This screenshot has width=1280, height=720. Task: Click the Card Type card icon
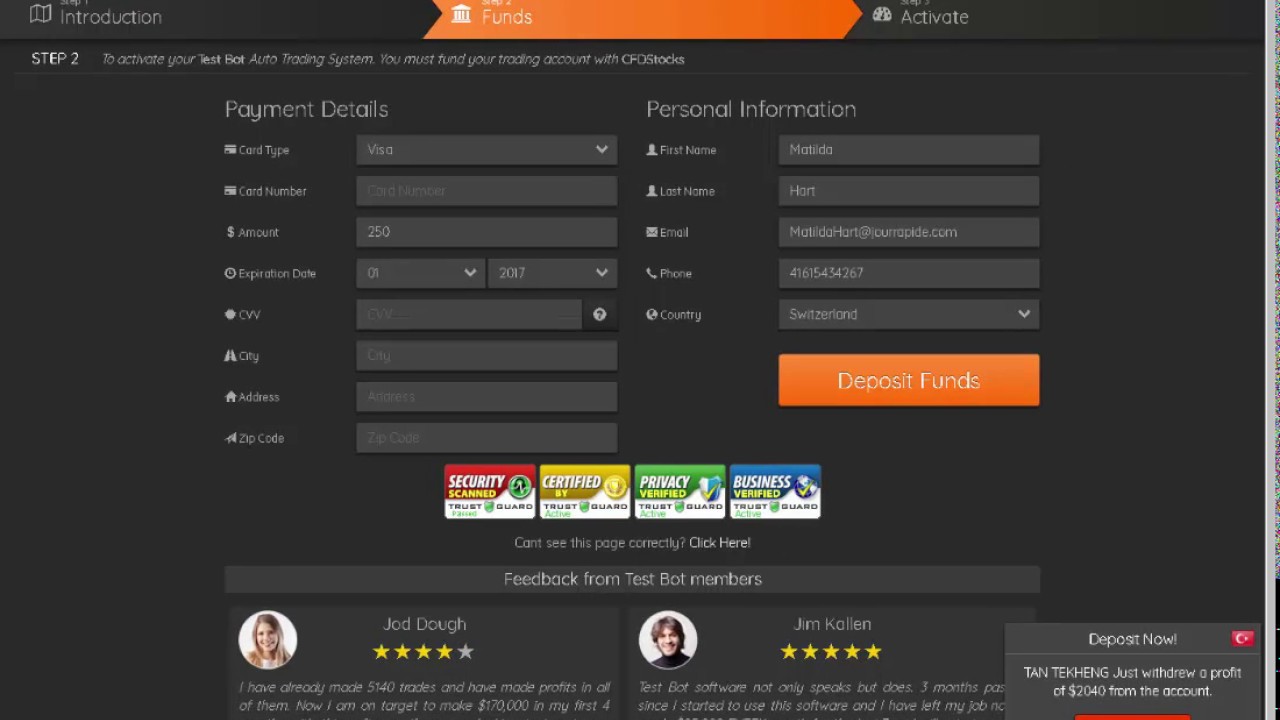click(230, 150)
